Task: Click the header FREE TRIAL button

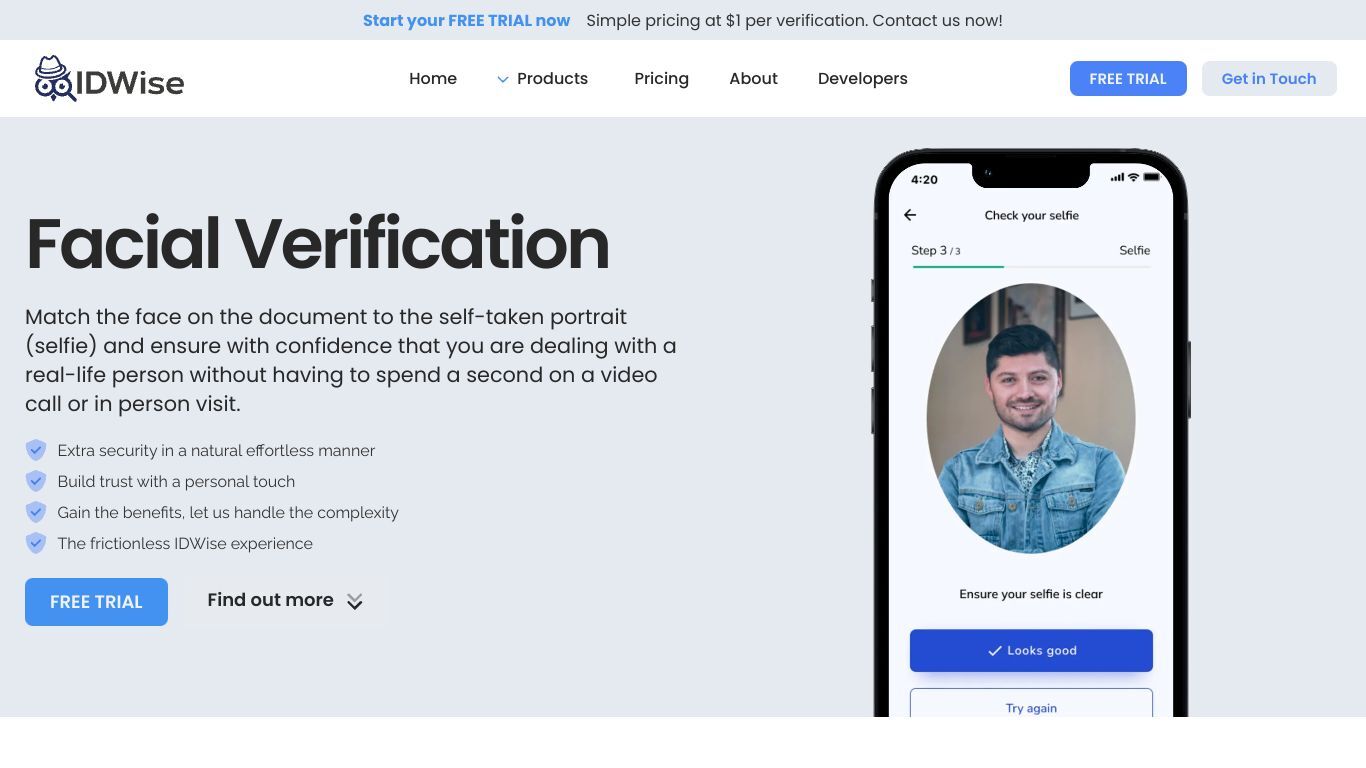Action: 1128,79
